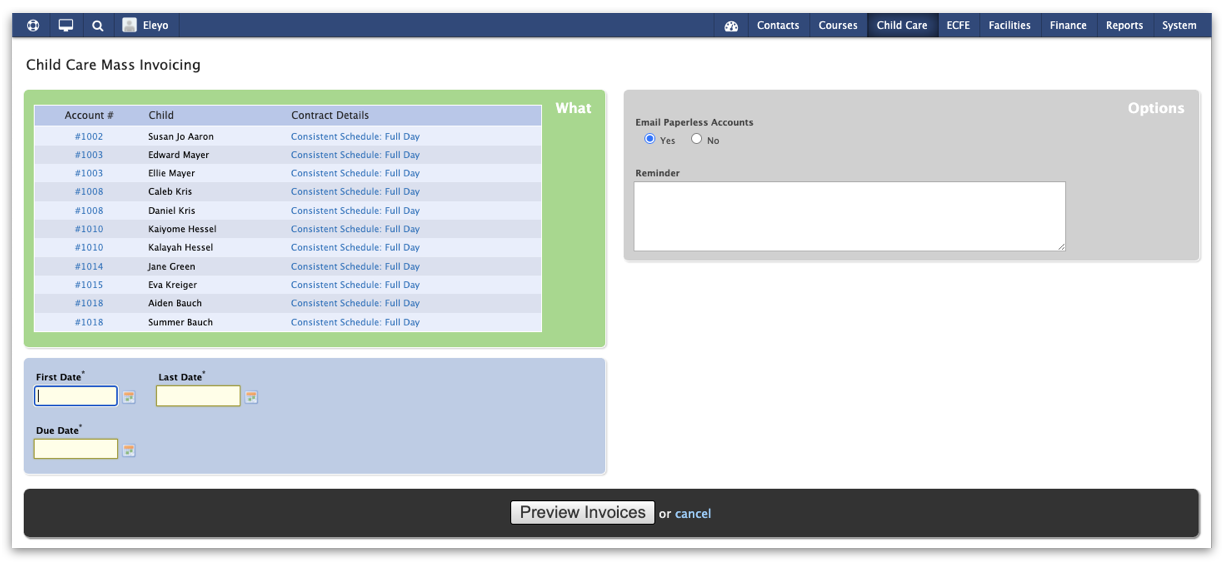Image resolution: width=1225 pixels, height=563 pixels.
Task: Open calendar picker for First Date
Action: [x=129, y=397]
